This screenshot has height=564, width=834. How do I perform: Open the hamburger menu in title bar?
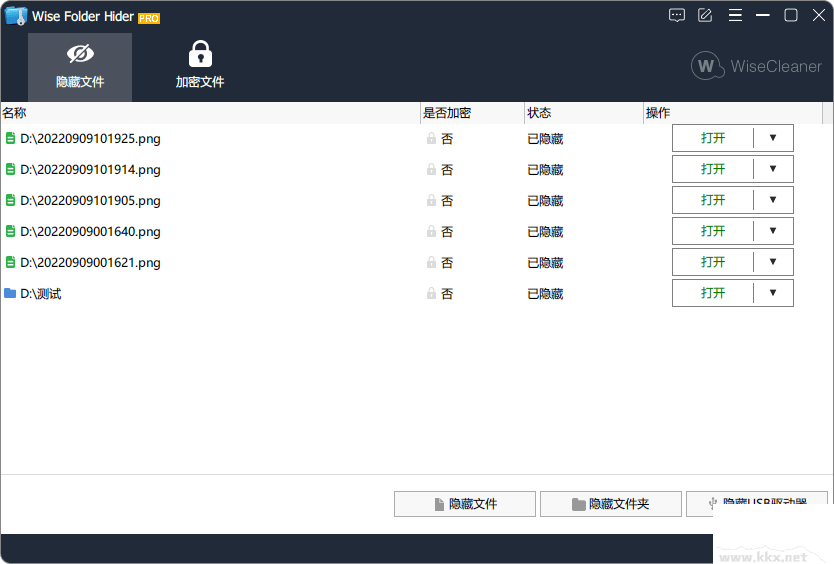coord(735,15)
